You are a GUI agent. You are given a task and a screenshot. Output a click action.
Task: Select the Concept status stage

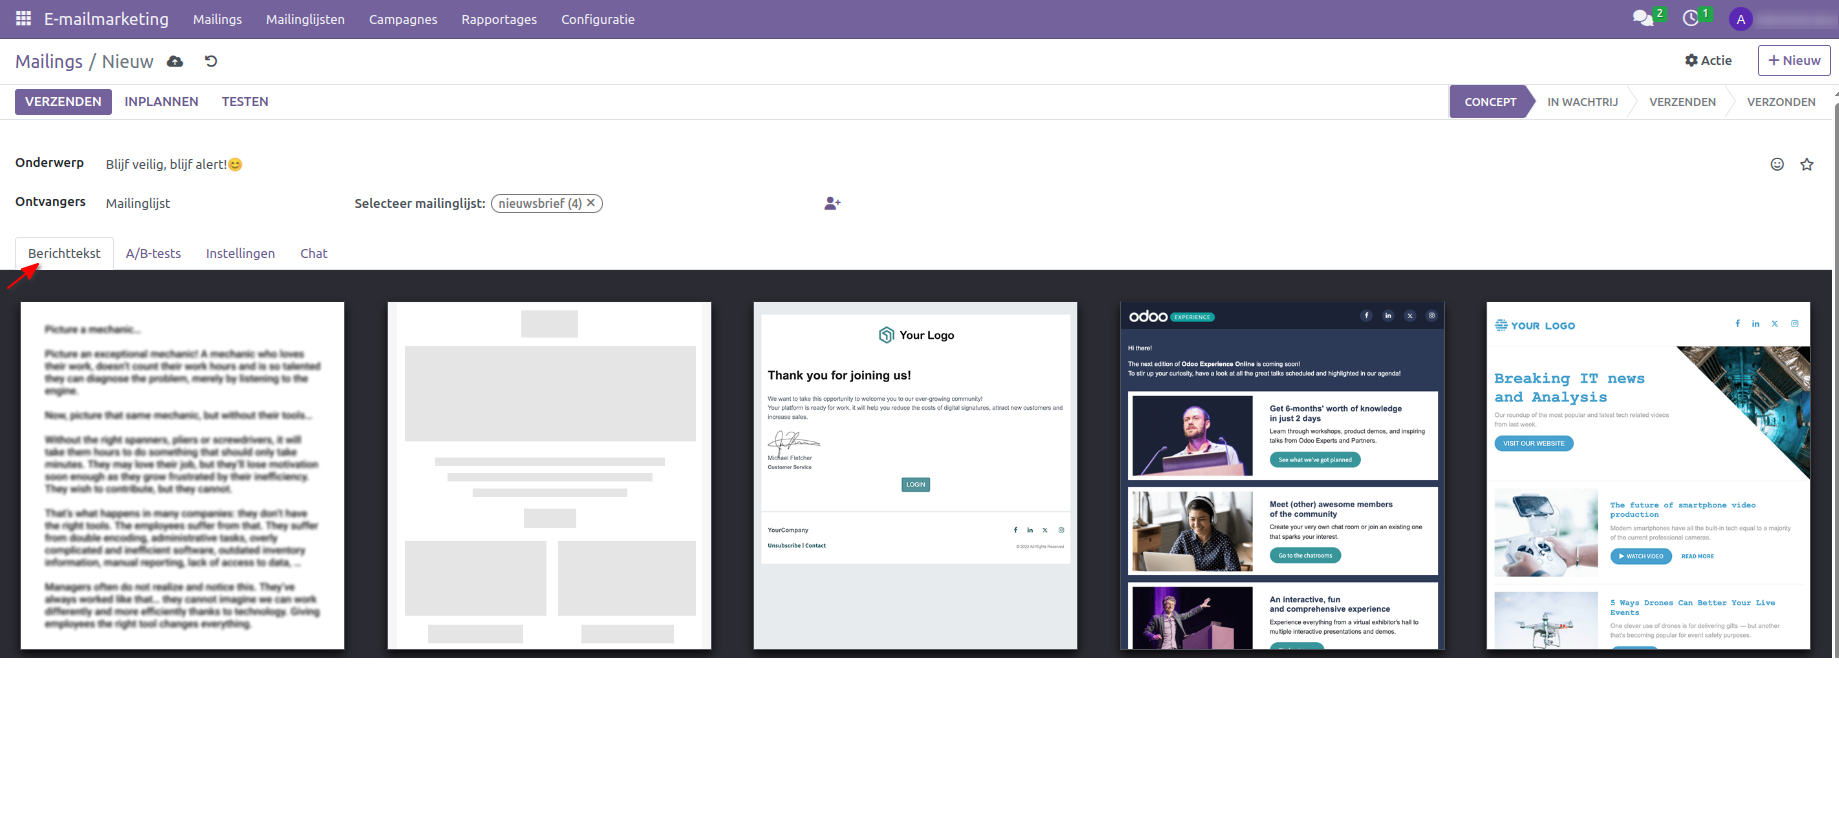pos(1490,102)
